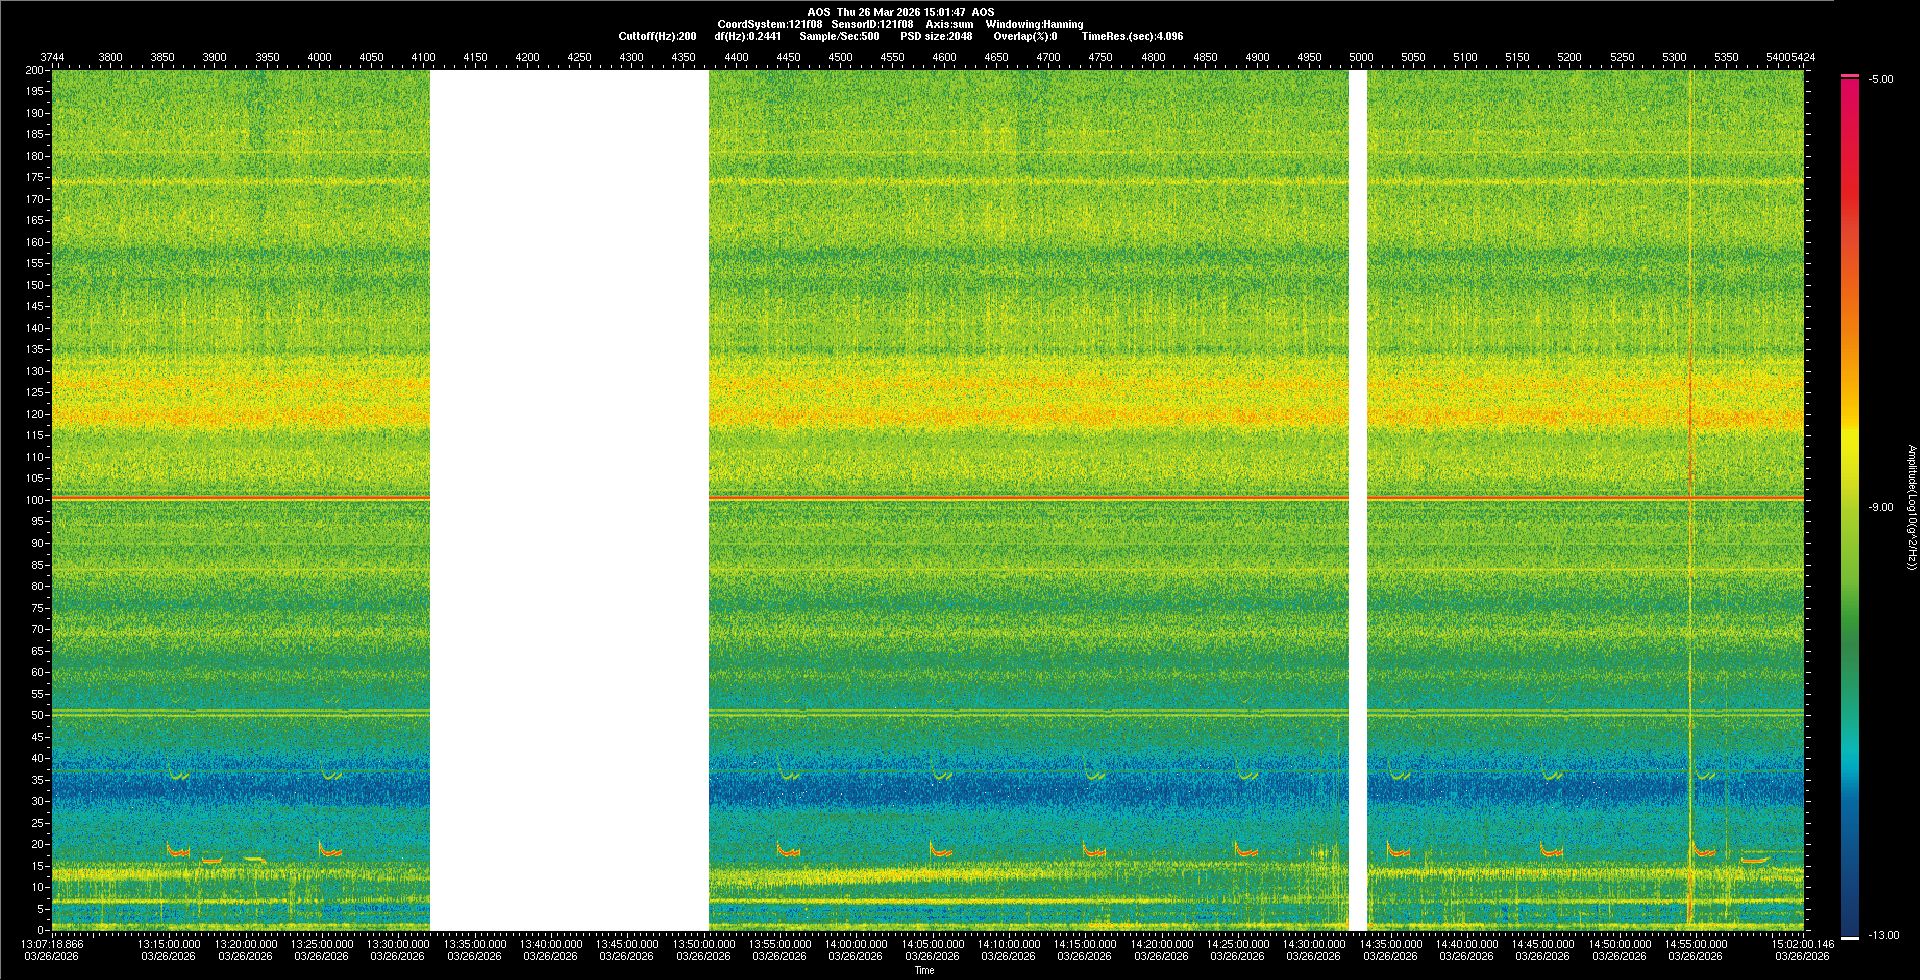
Task: Click the 100 Hz frequency axis label
Action: tap(36, 500)
